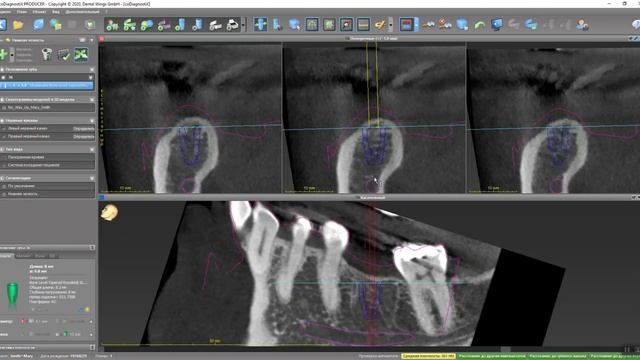Click the user account toolbar icon

(x=582, y=25)
